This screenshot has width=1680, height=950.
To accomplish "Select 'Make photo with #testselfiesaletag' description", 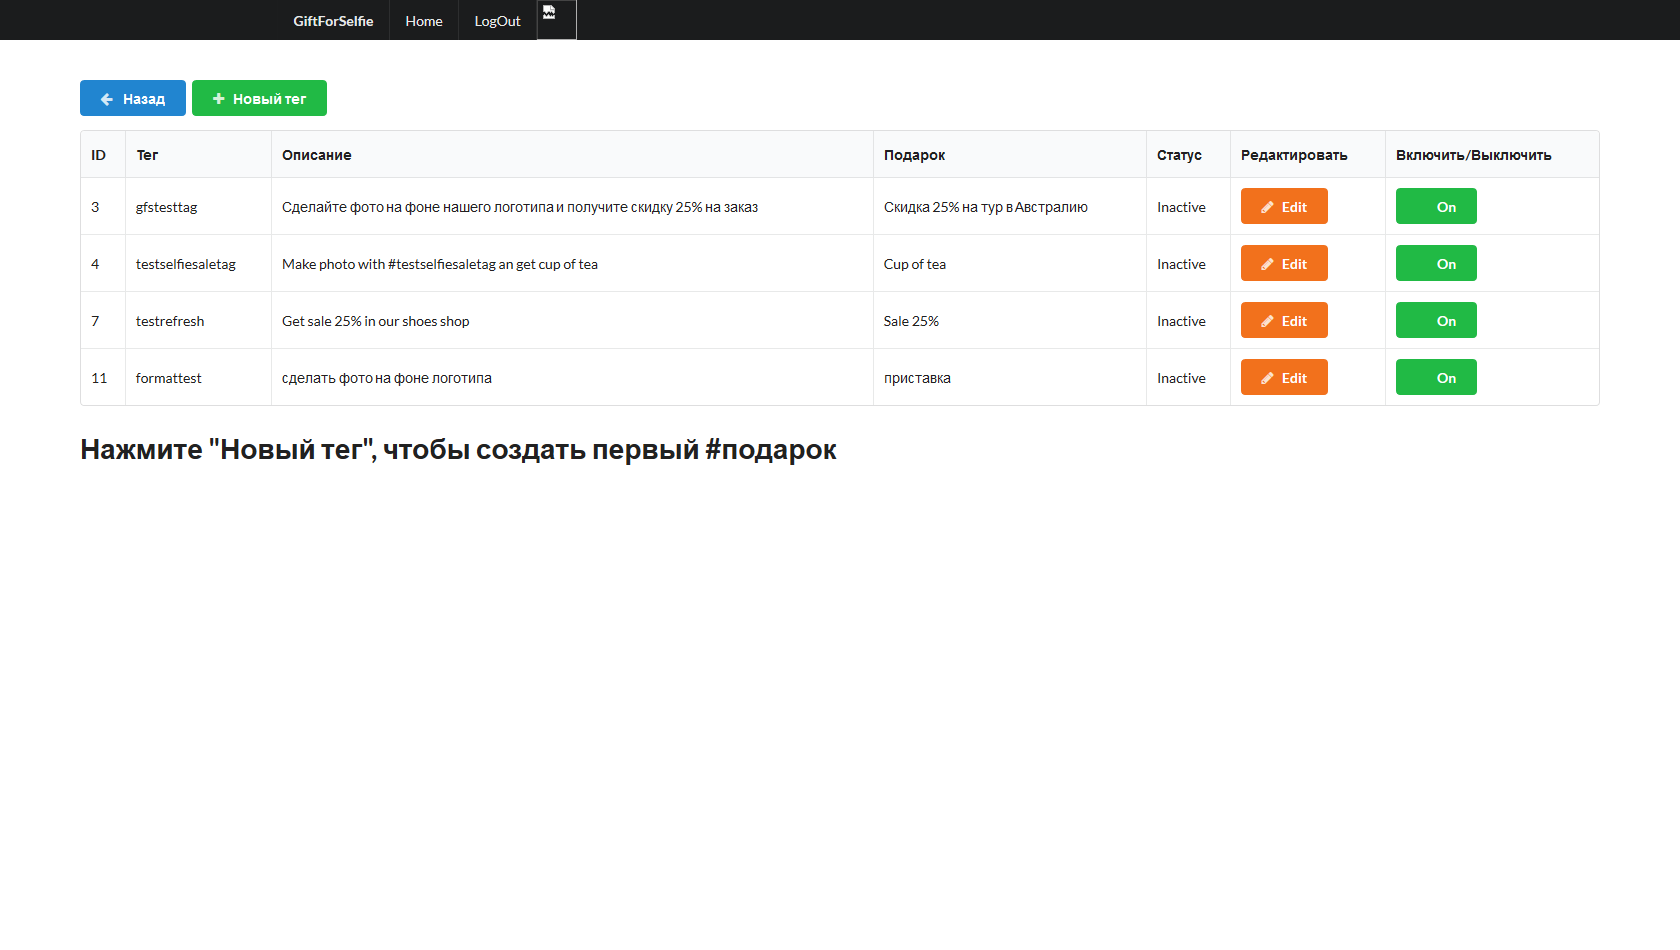I will (x=572, y=264).
